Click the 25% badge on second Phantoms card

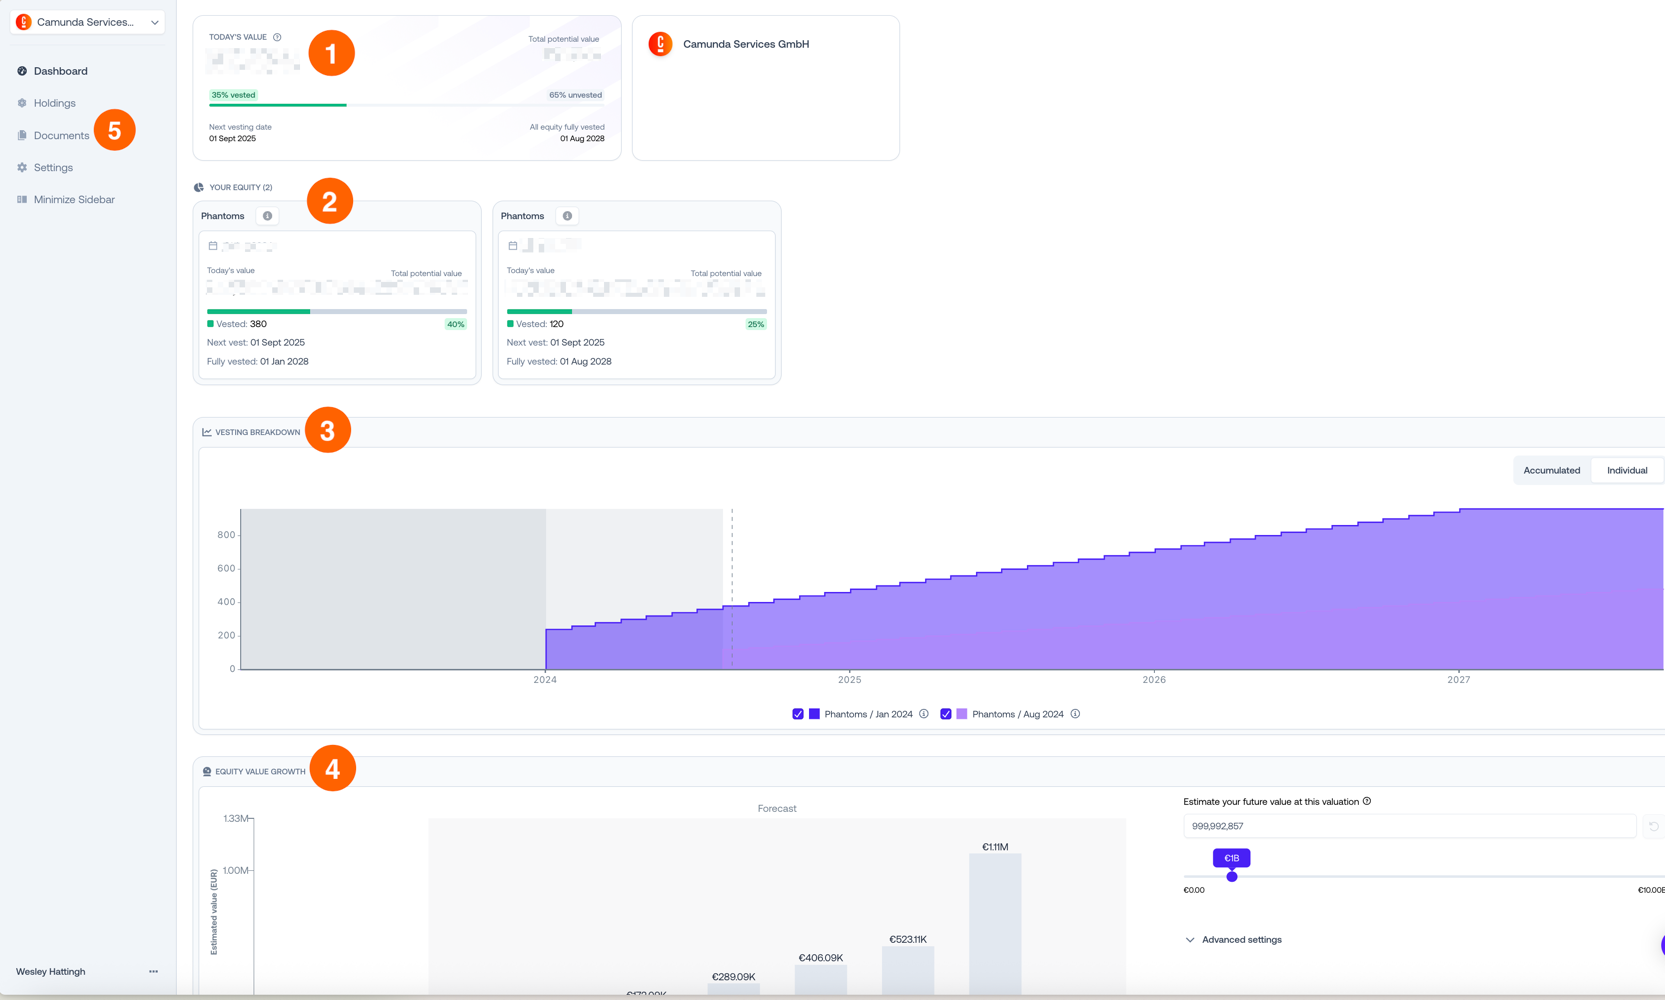click(x=755, y=324)
